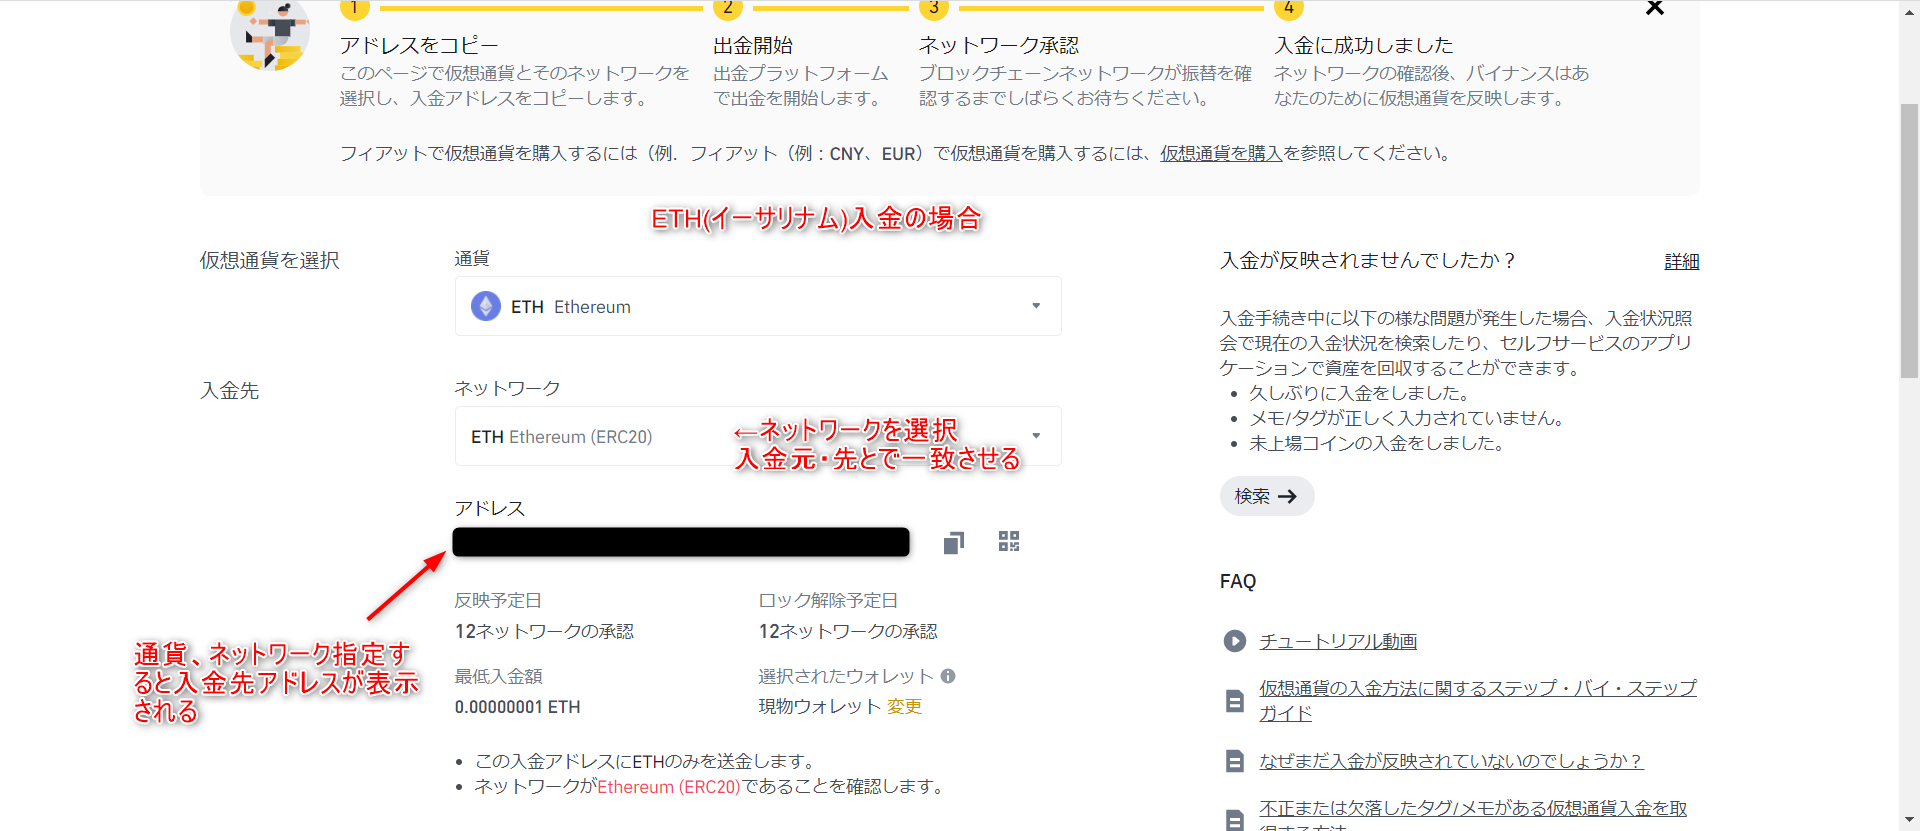
Task: Close the deposit guide banner
Action: [x=1654, y=9]
